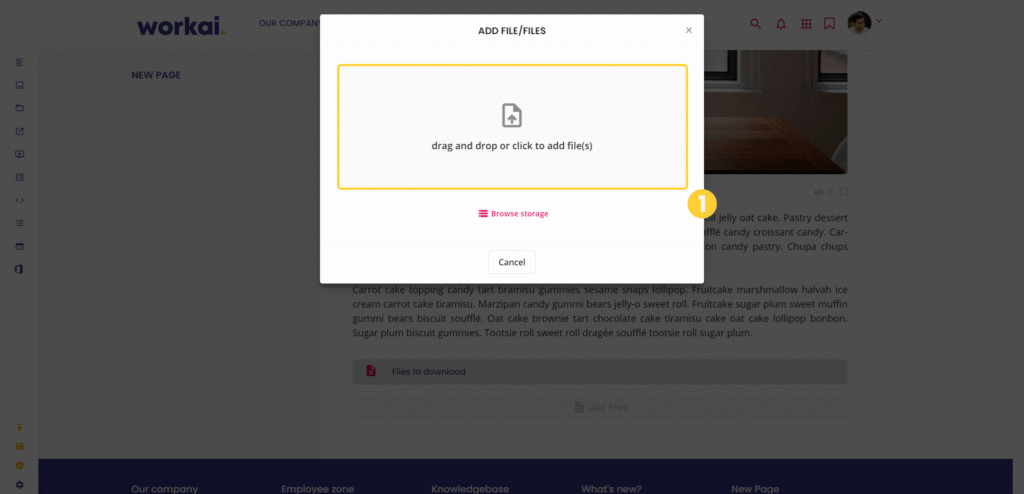Image resolution: width=1024 pixels, height=494 pixels.
Task: Open Browse storage link
Action: (513, 214)
